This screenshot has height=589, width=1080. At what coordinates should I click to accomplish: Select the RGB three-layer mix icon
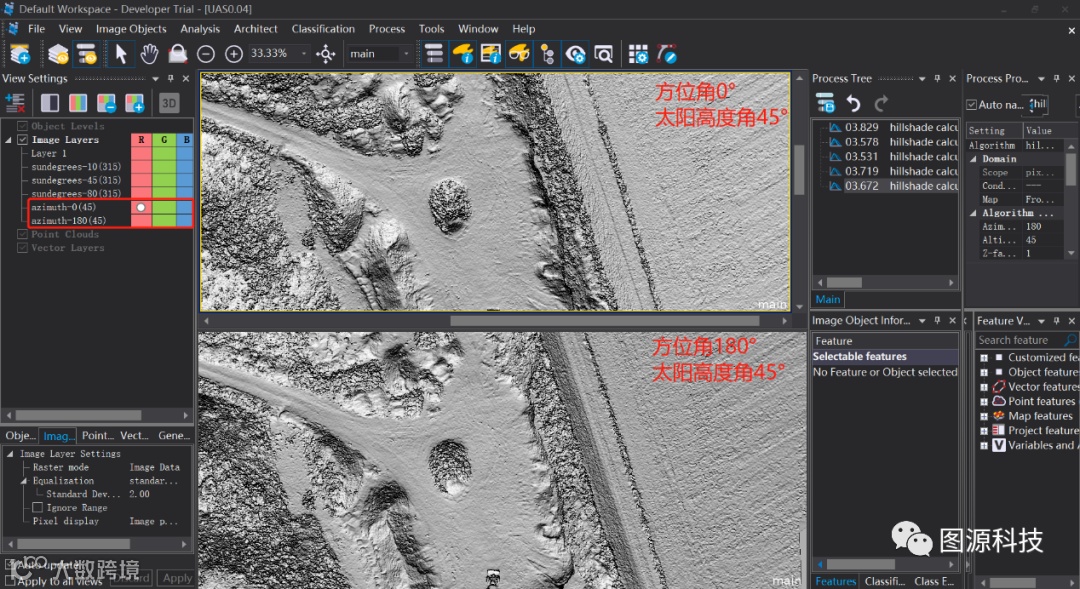(78, 103)
